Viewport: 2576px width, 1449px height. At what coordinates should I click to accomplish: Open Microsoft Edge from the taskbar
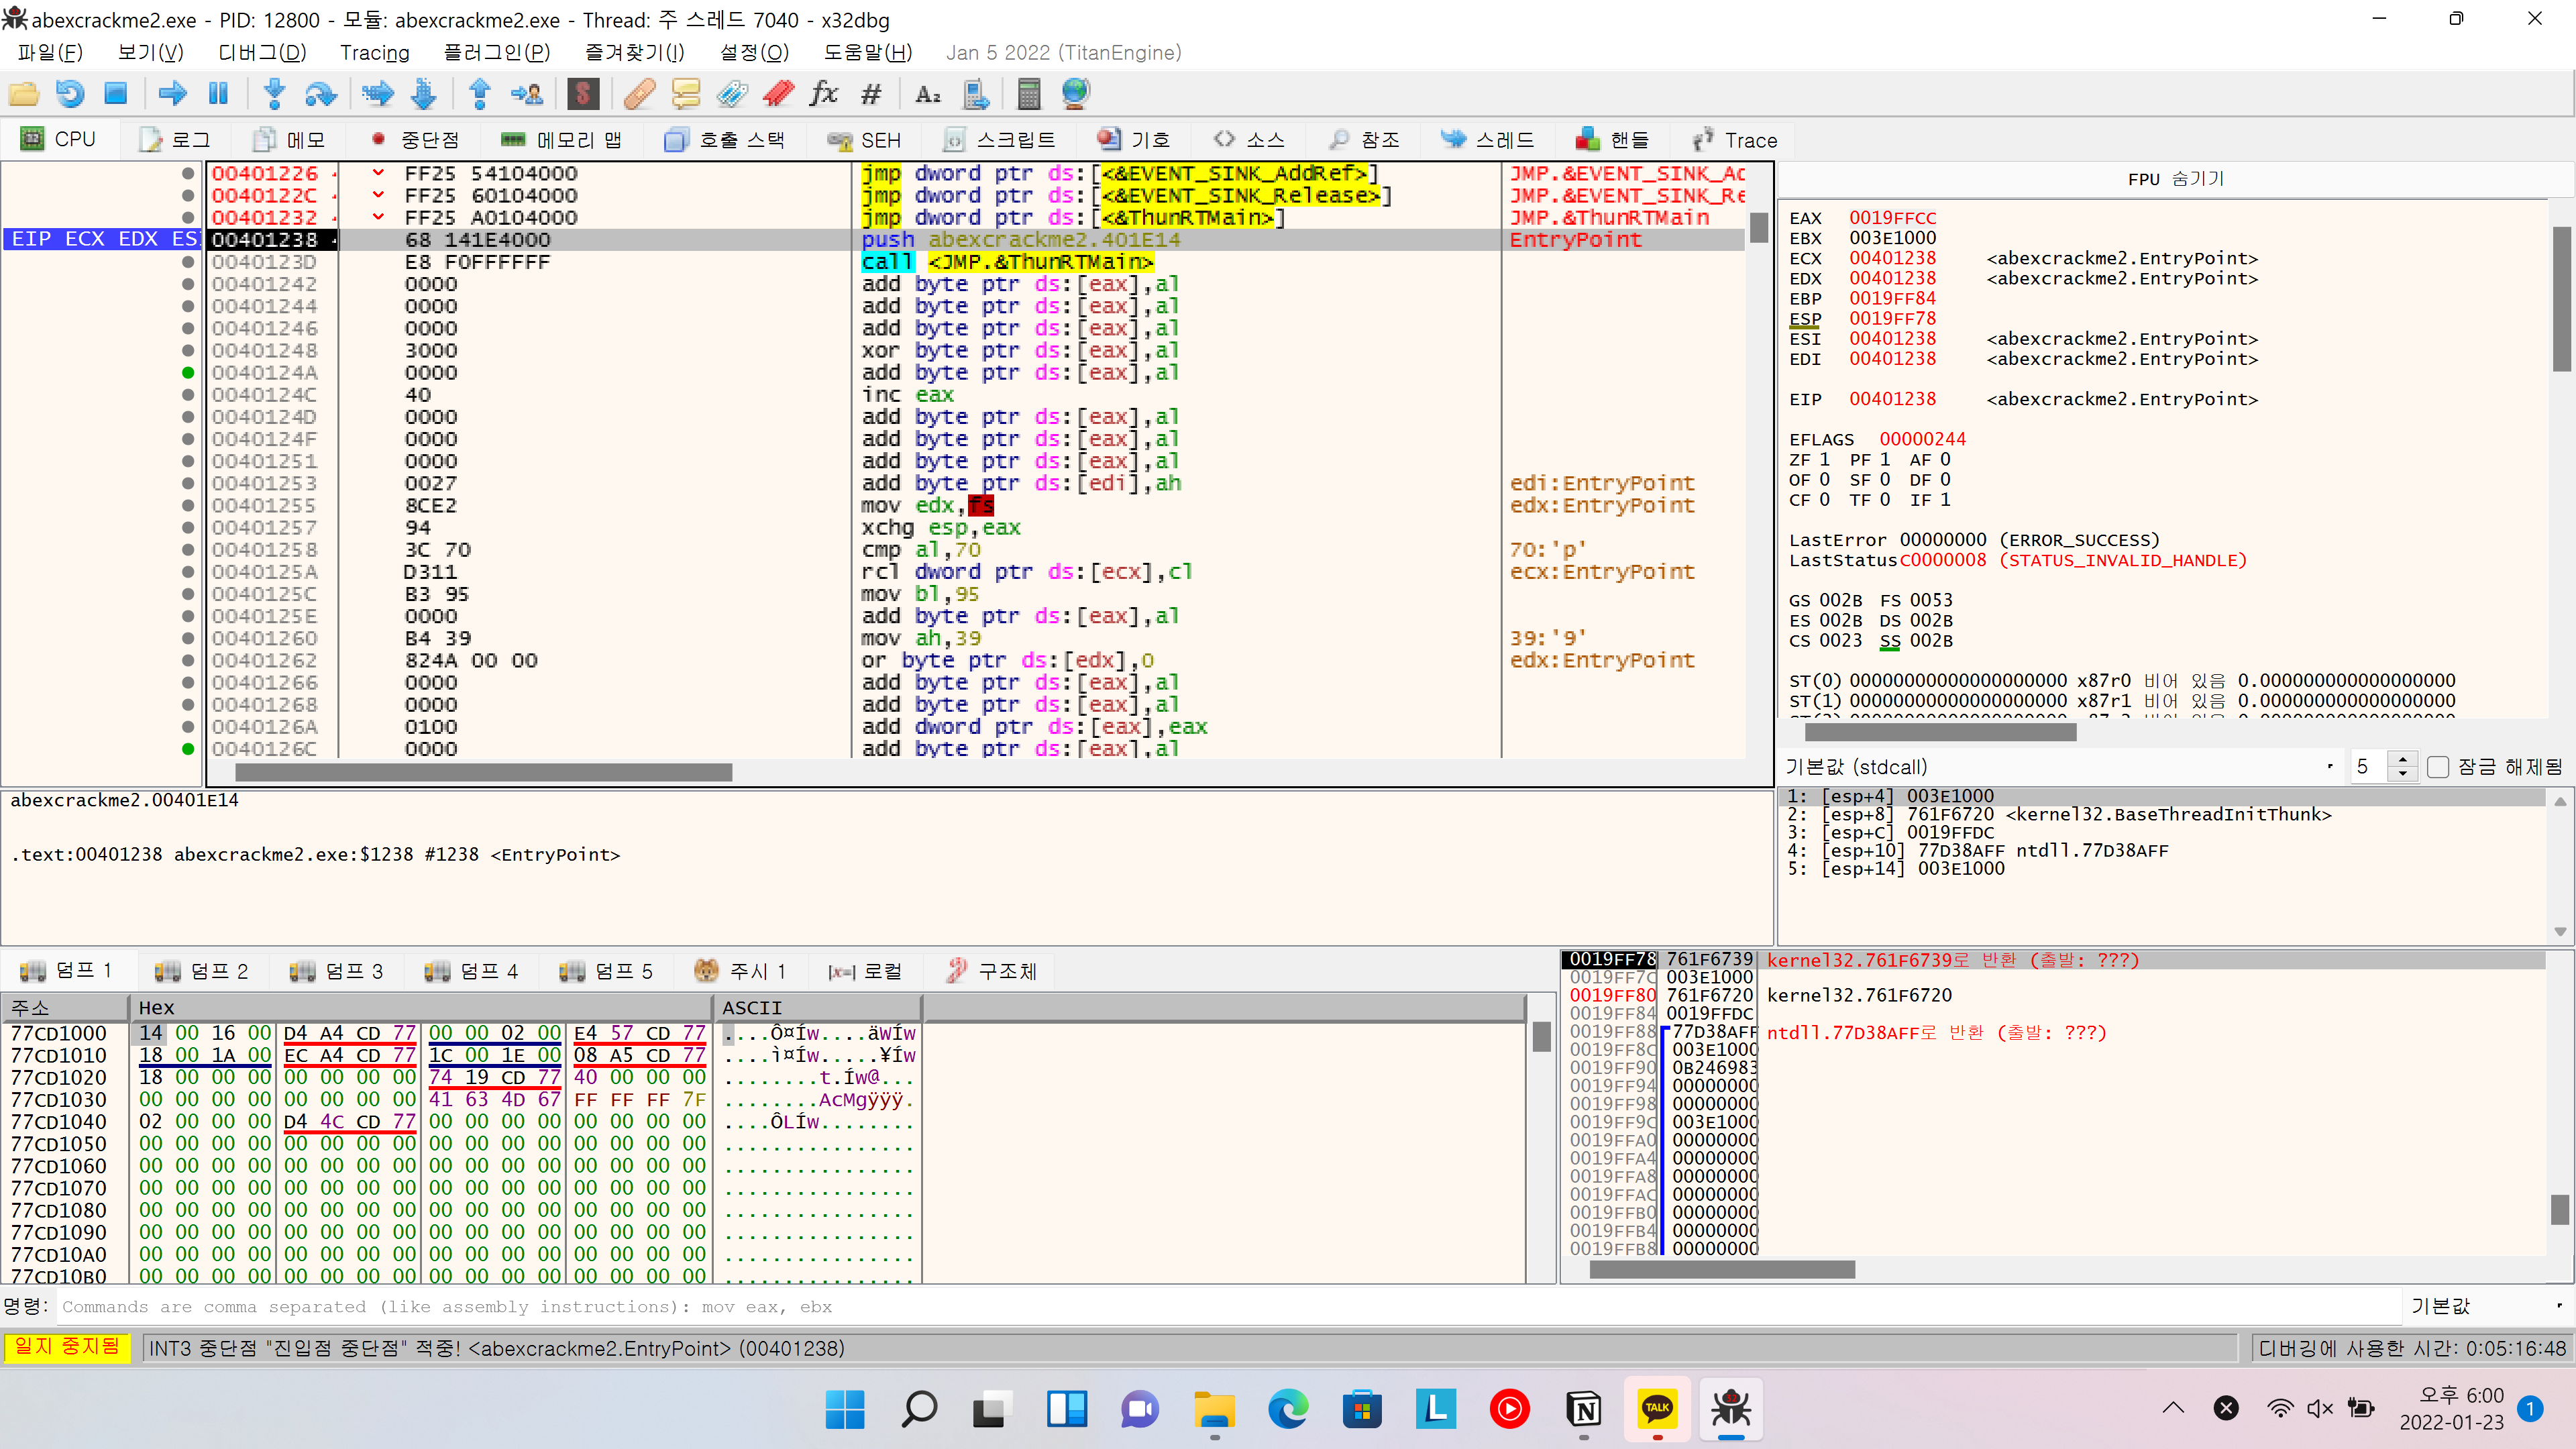click(1288, 1409)
